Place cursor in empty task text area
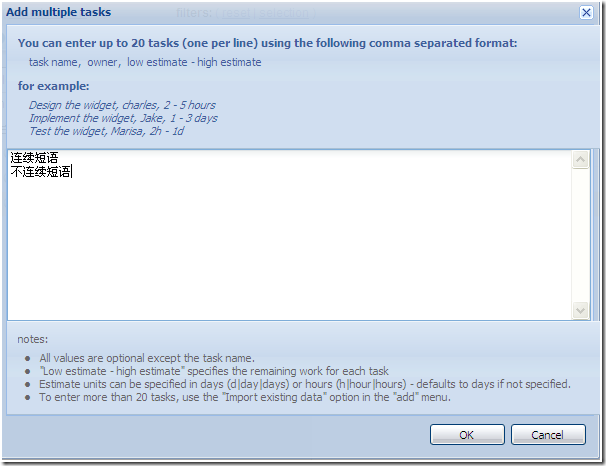The image size is (606, 466). (290, 247)
